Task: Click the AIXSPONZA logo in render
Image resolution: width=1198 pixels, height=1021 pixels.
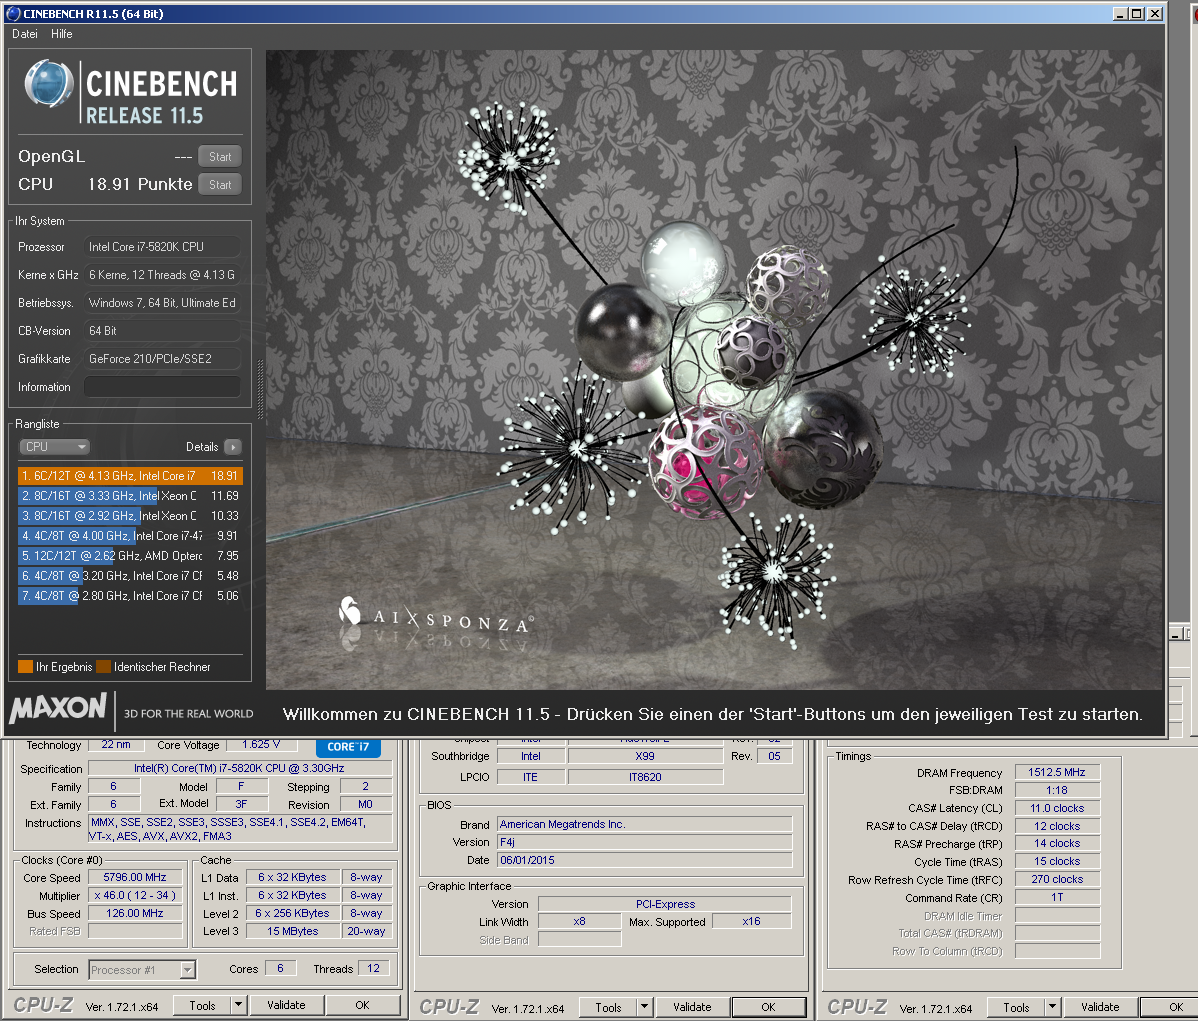Action: tap(435, 617)
